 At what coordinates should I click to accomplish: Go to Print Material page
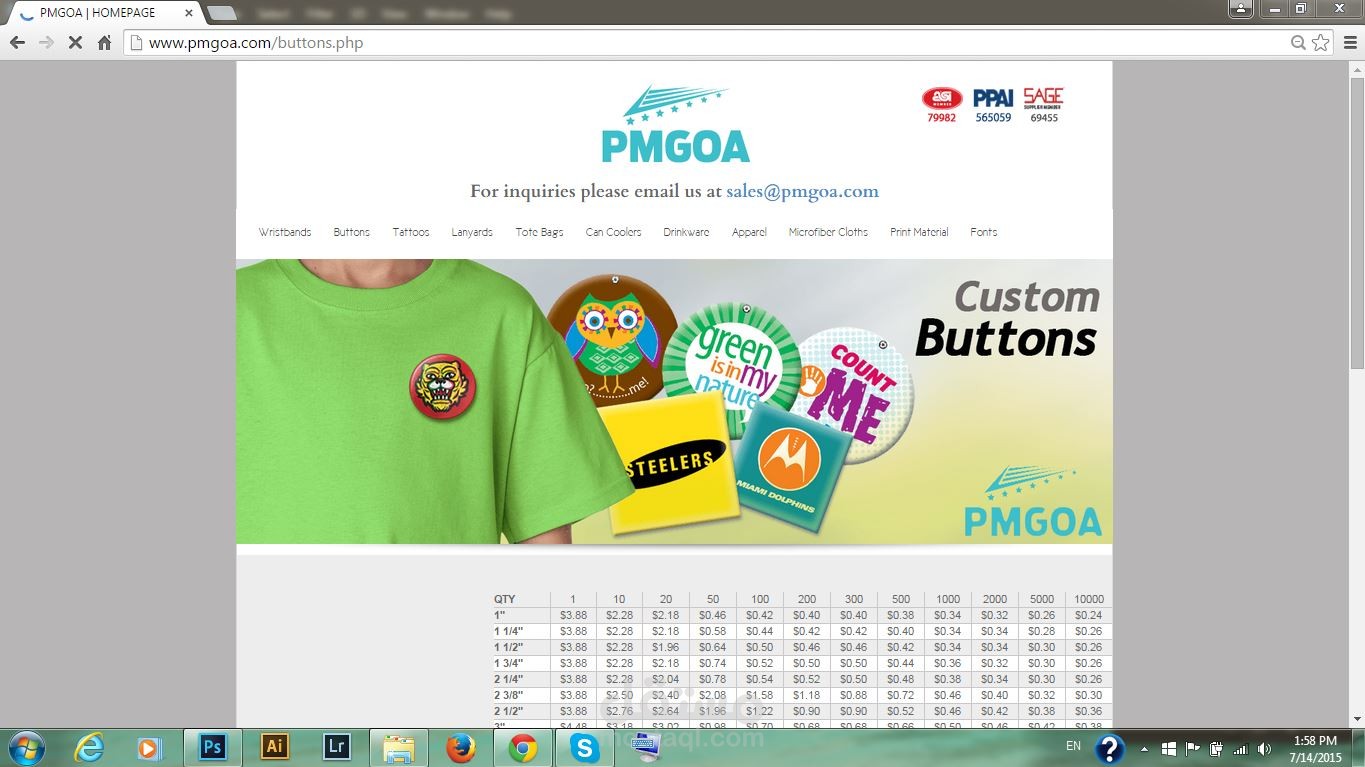pos(919,232)
